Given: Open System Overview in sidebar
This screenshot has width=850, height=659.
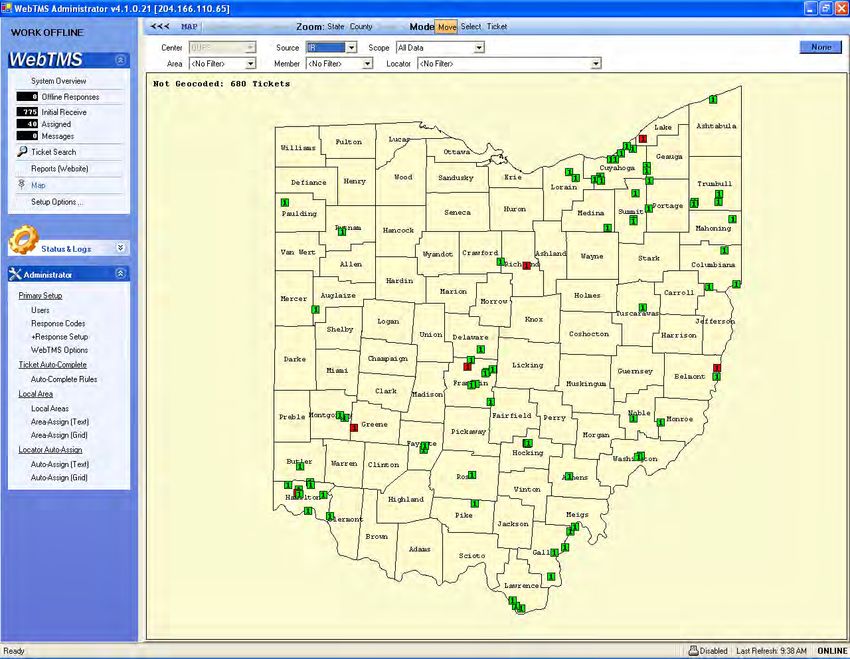Looking at the screenshot, I should click(59, 81).
